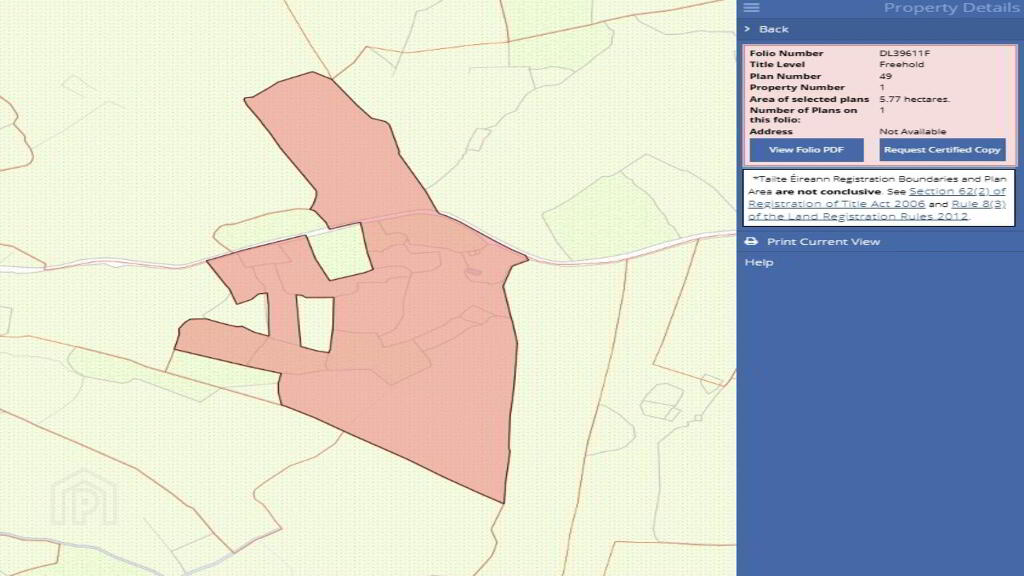Click Request Certified Copy button
The width and height of the screenshot is (1024, 576).
pyautogui.click(x=942, y=150)
